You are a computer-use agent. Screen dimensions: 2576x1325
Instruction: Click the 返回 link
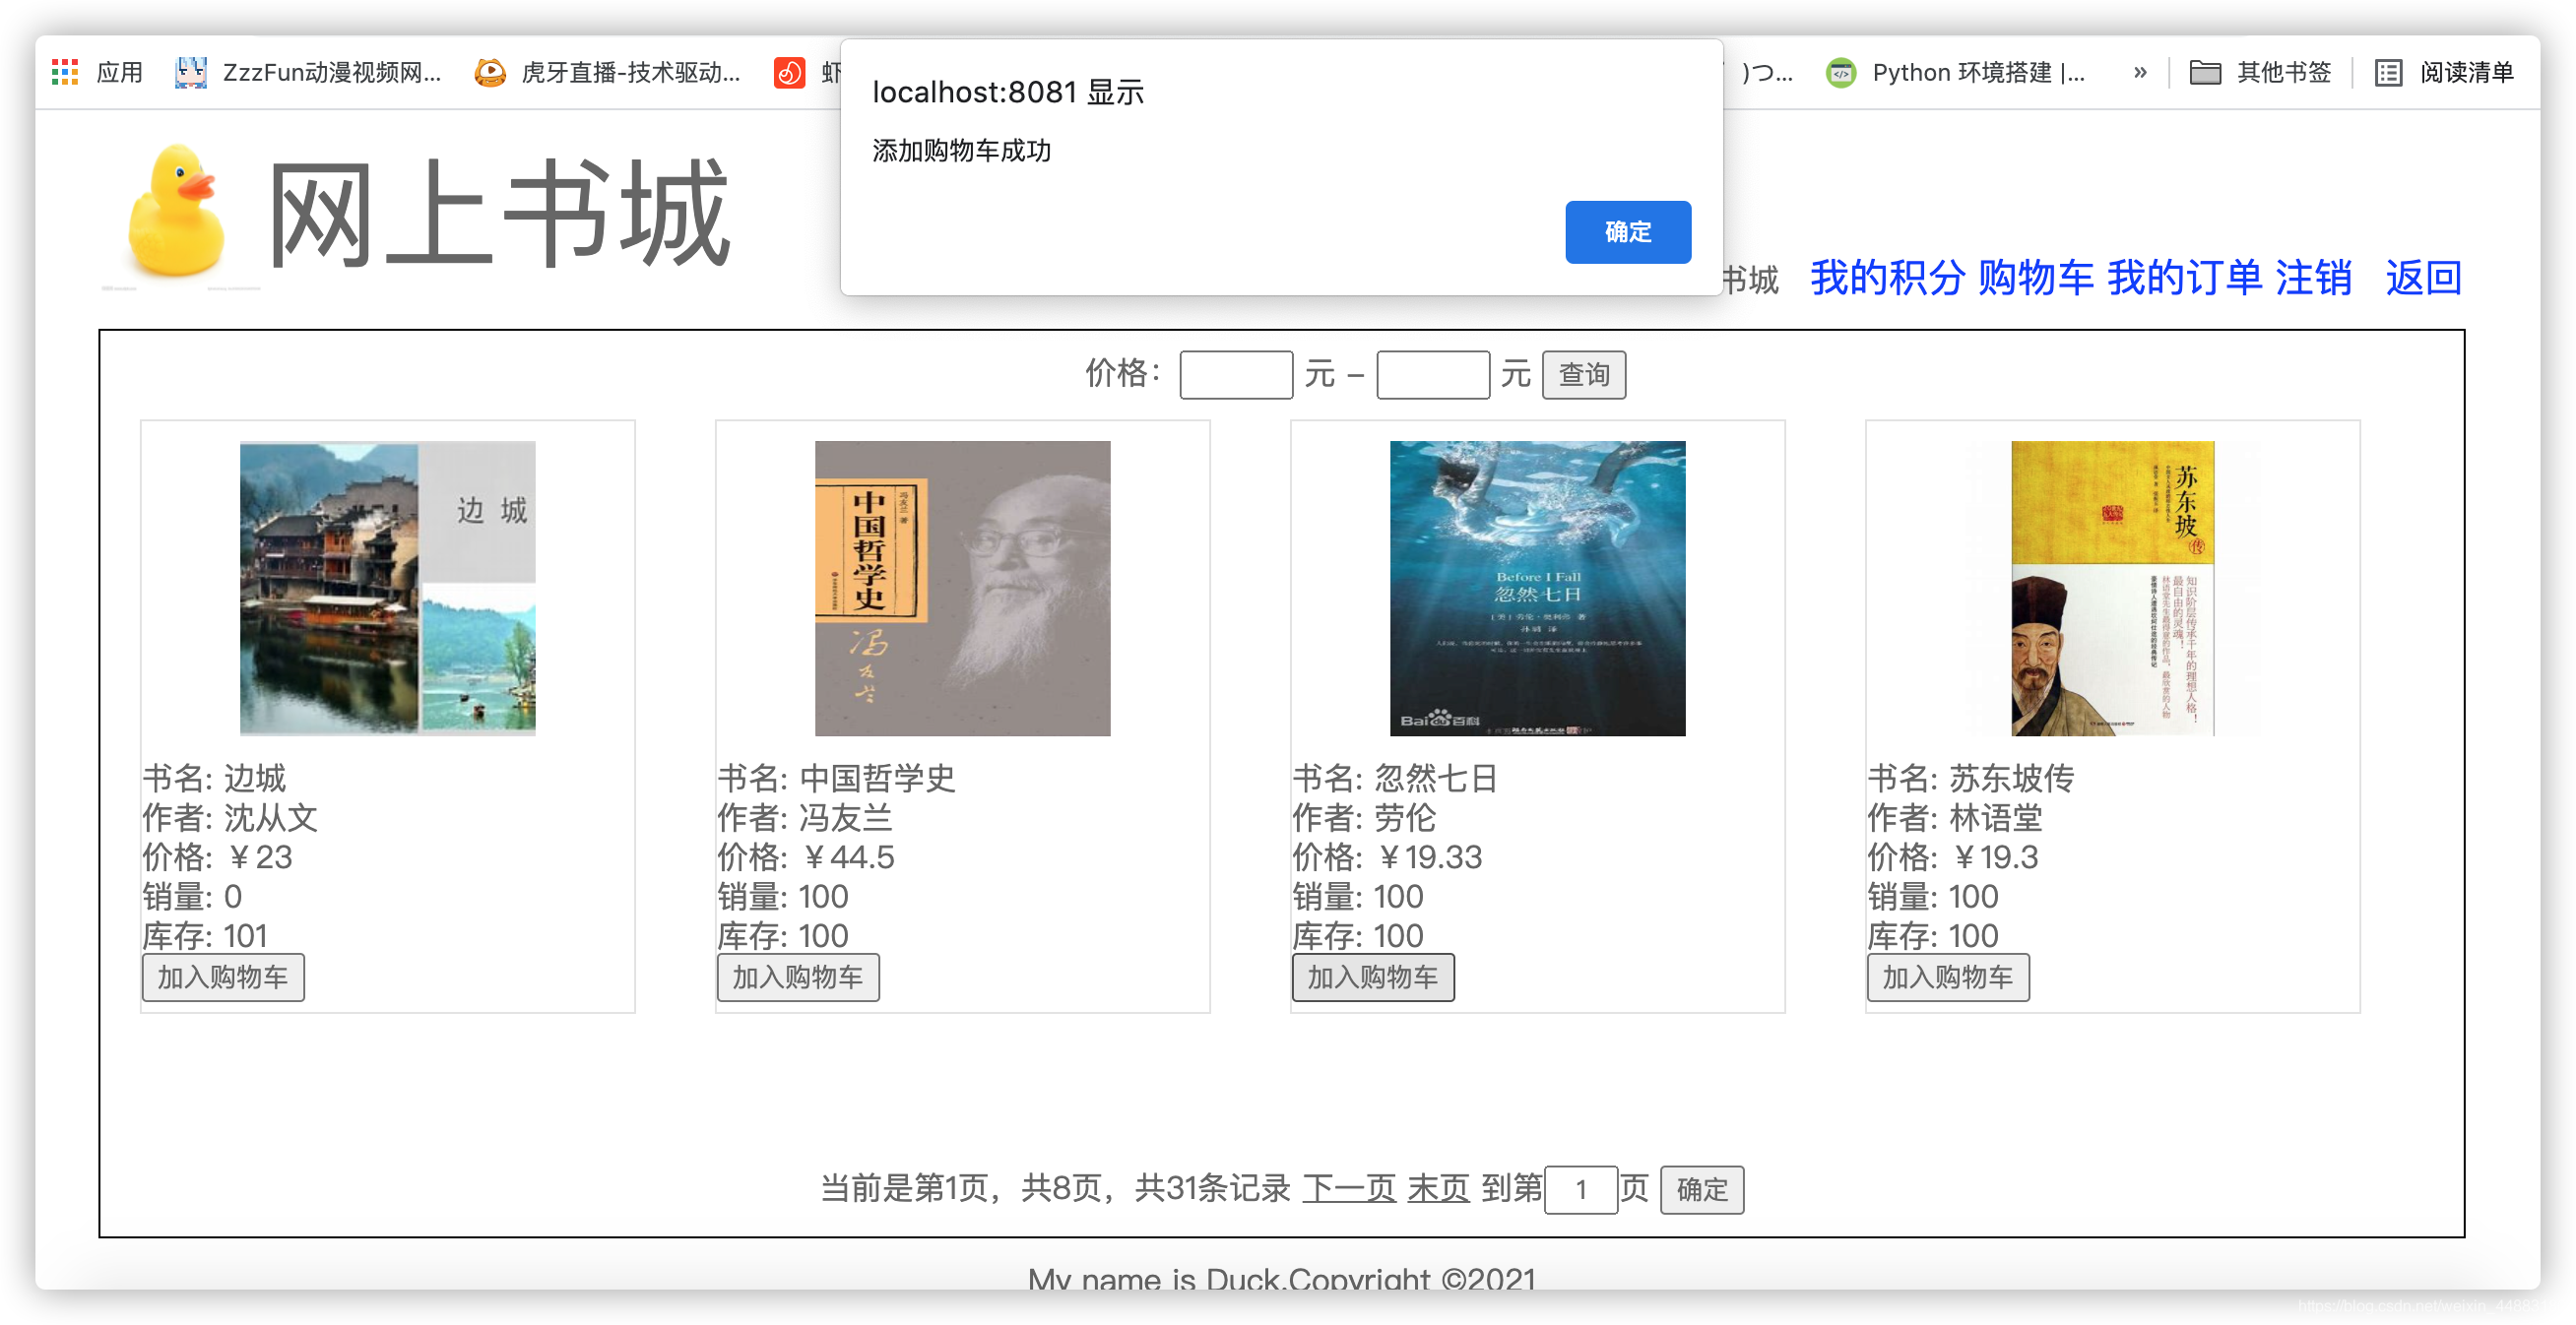(2422, 277)
